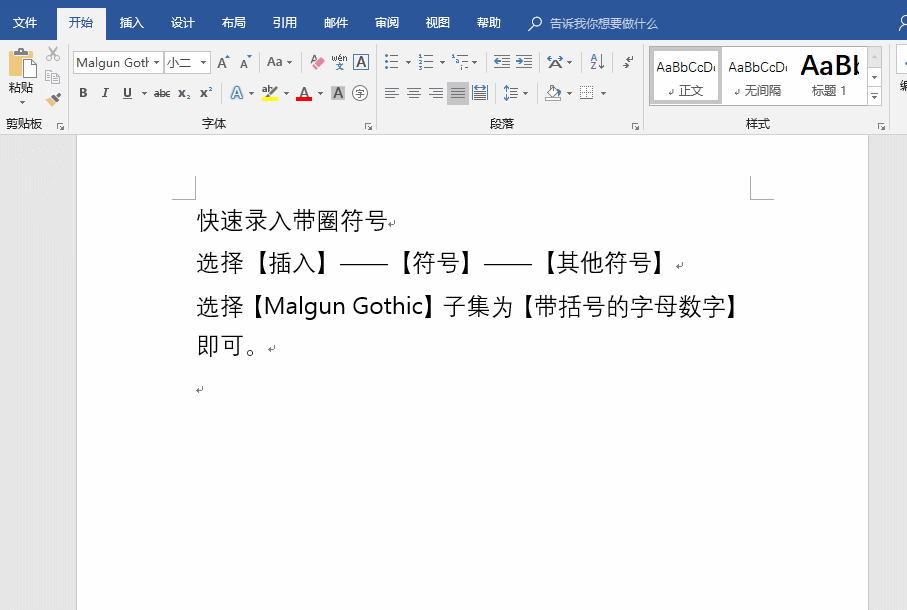Viewport: 907px width, 610px height.
Task: Click the Format Painter brush icon
Action: point(53,99)
